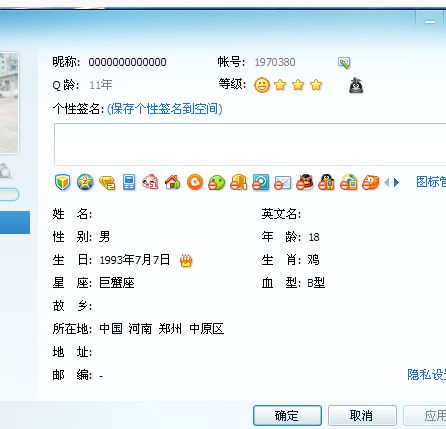Click inside the personal signature text box
This screenshot has width=446, height=429.
point(250,144)
